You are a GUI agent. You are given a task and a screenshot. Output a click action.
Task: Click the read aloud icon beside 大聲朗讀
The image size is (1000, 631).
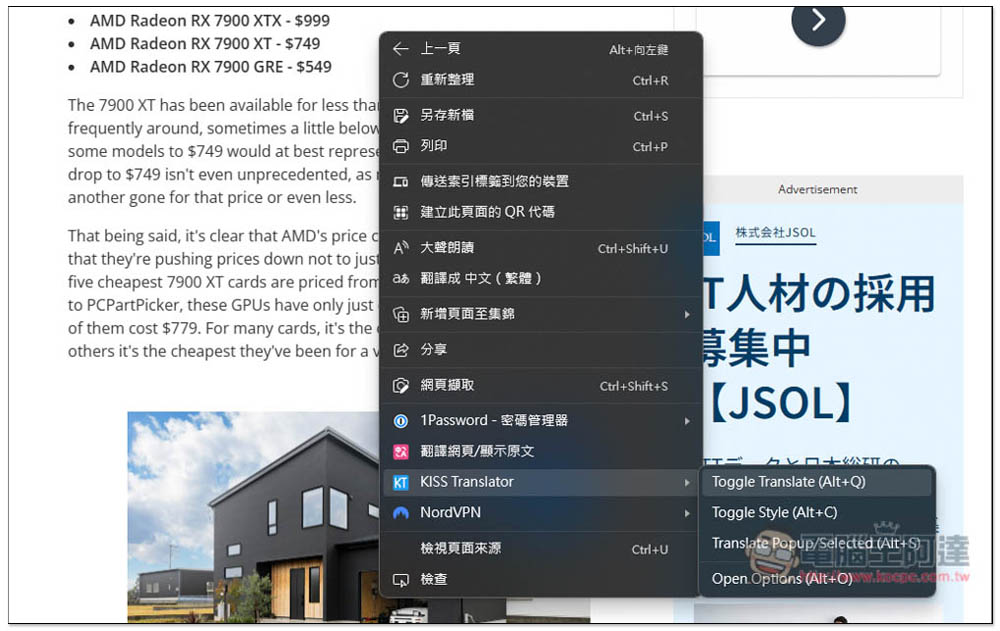[401, 248]
